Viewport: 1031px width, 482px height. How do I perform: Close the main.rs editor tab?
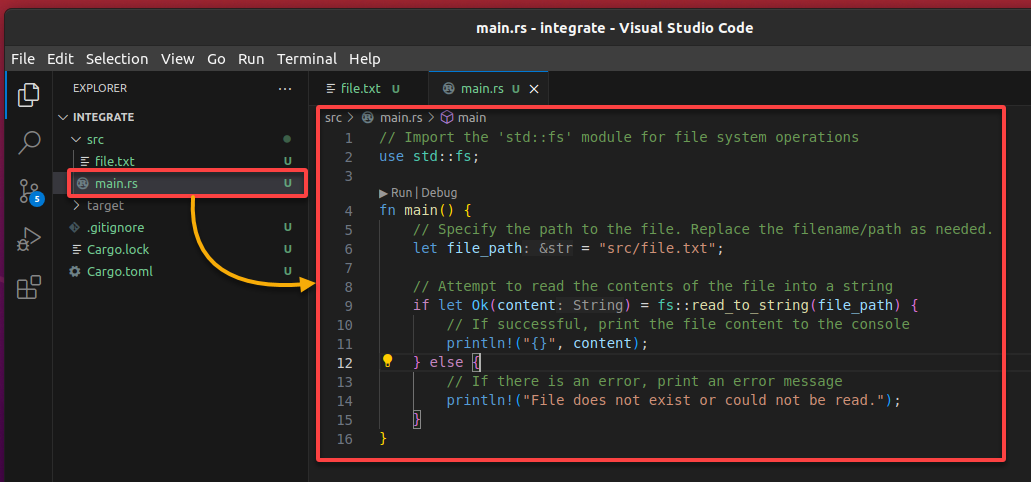(534, 89)
